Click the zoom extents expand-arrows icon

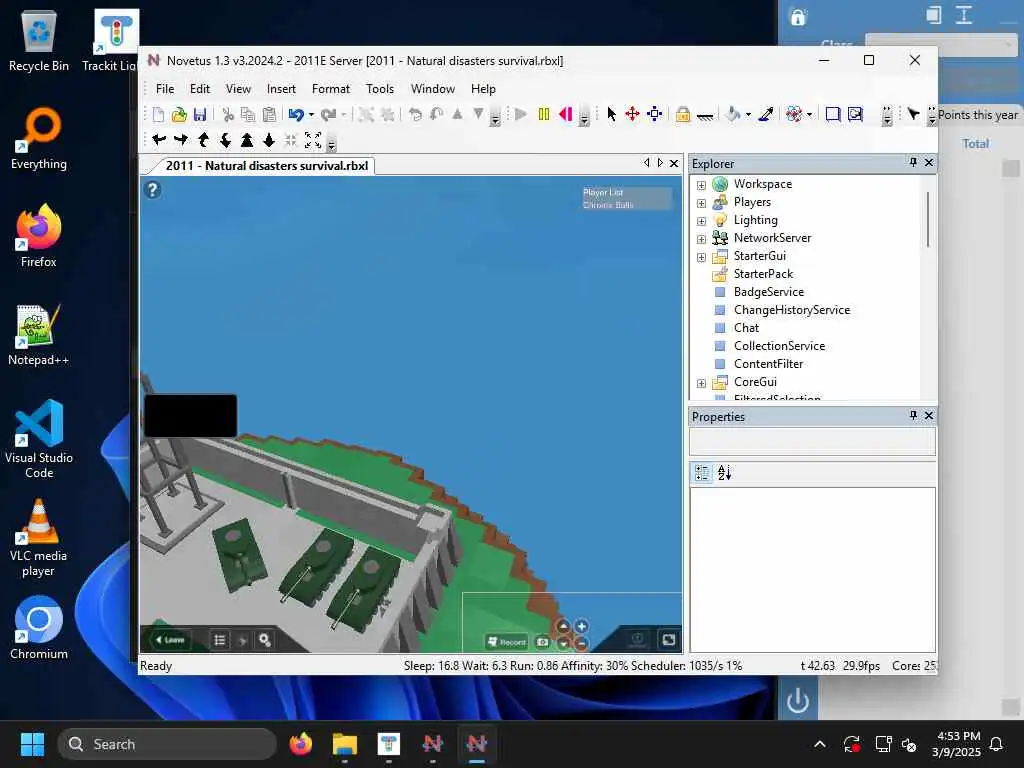[x=313, y=140]
